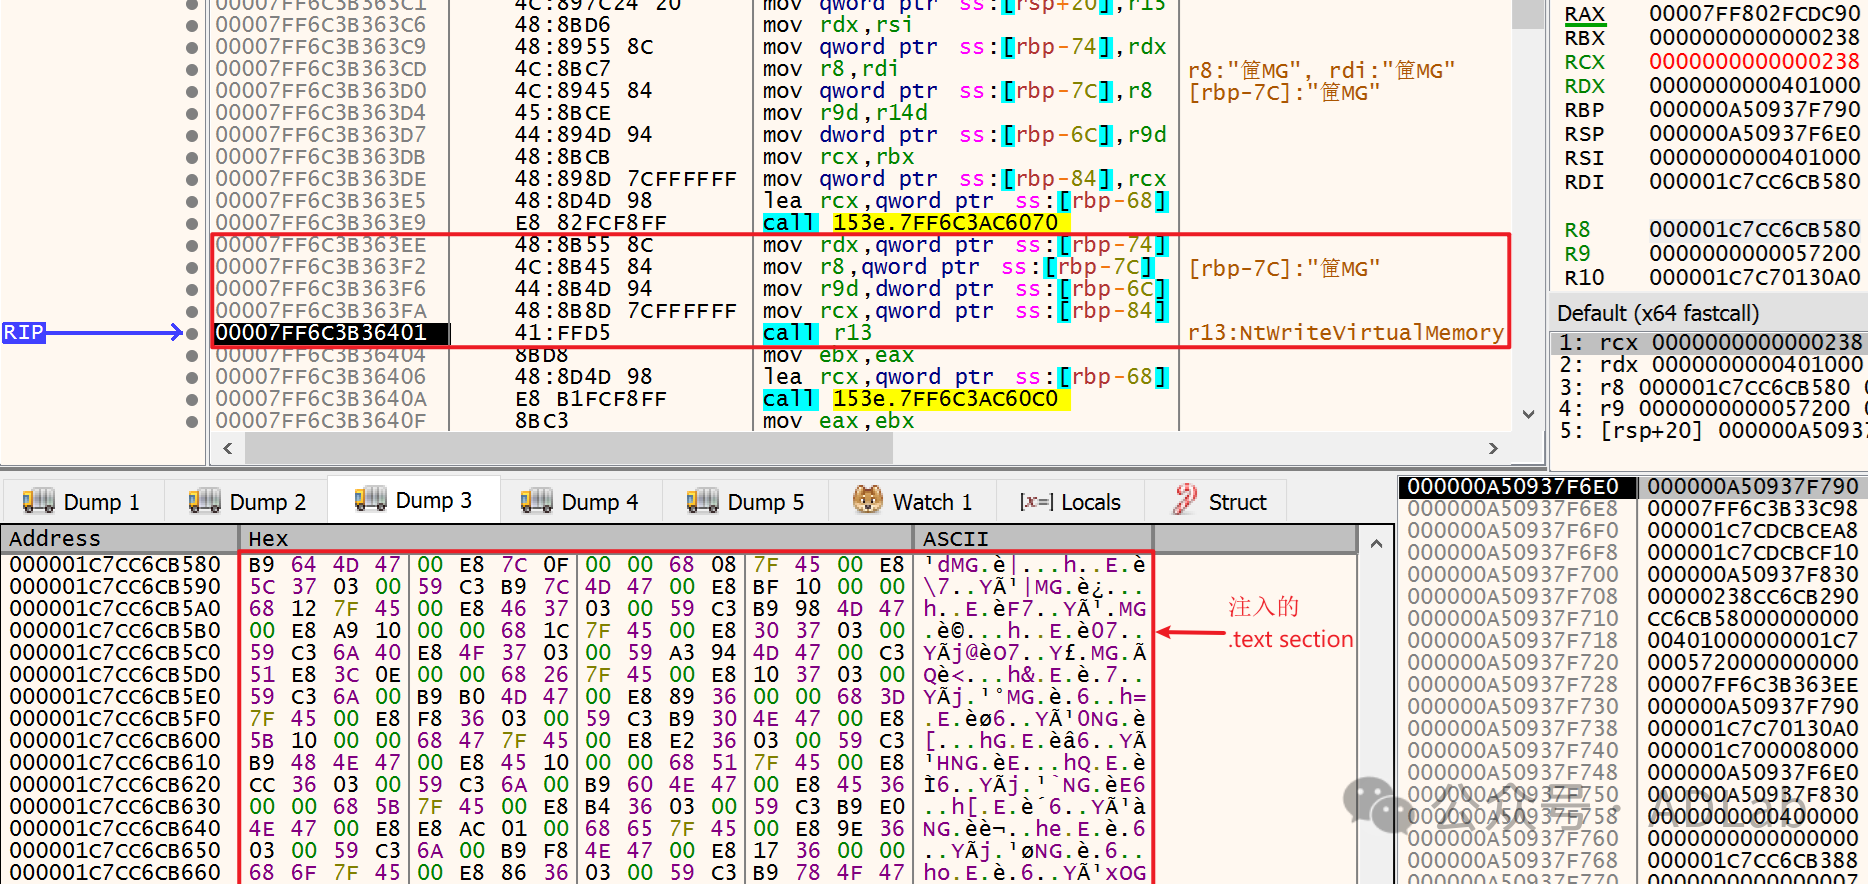Click the disassembly scroll-down chevron

pos(1528,414)
